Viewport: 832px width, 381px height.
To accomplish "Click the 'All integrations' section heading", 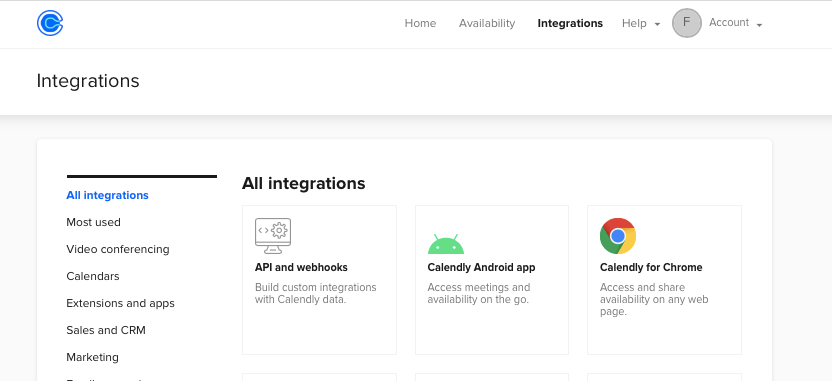I will click(304, 184).
